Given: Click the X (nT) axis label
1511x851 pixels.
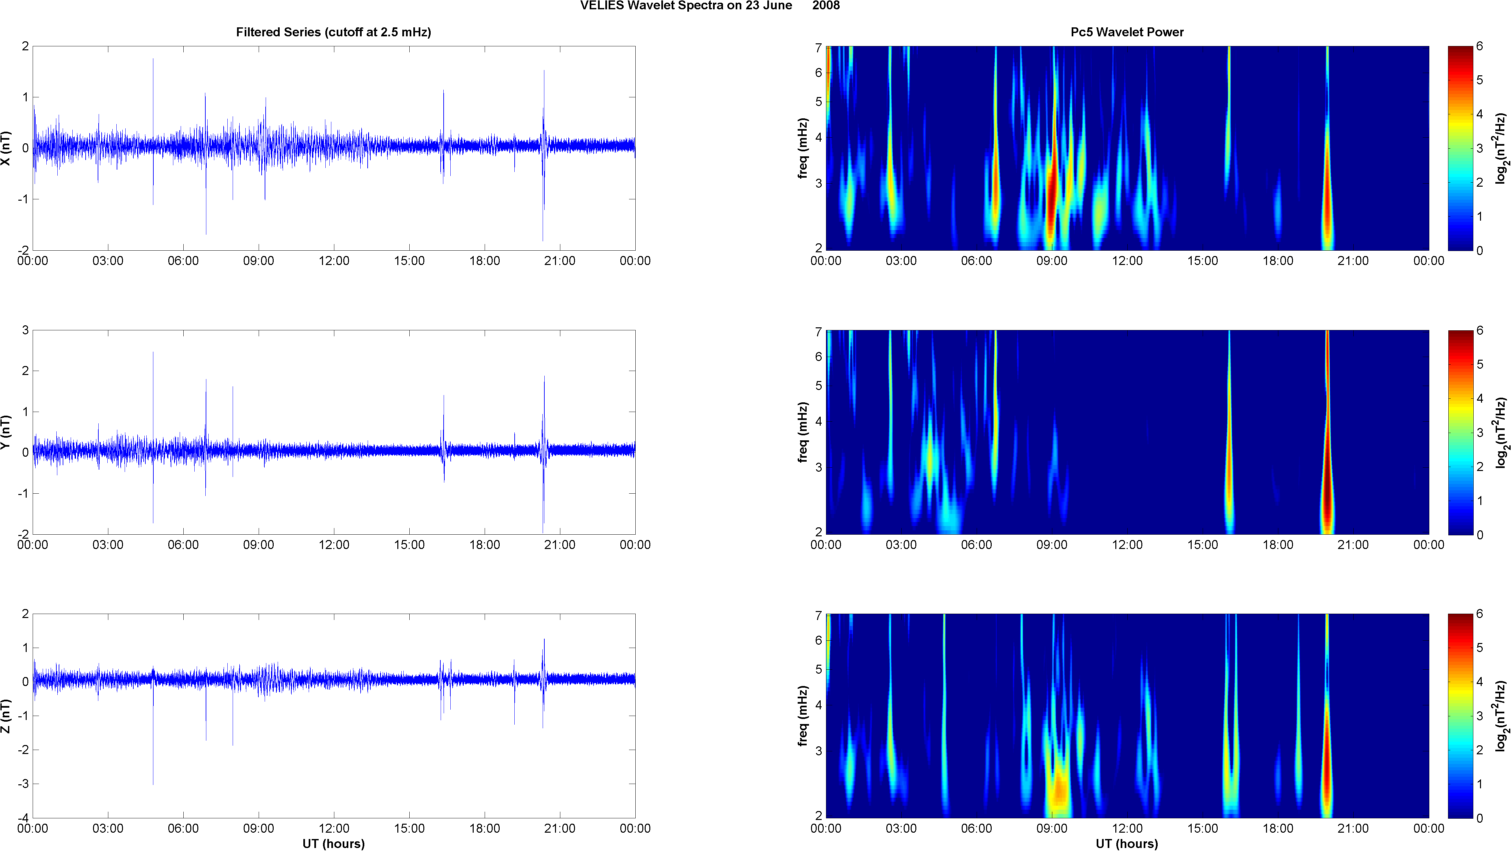Looking at the screenshot, I should point(6,148).
